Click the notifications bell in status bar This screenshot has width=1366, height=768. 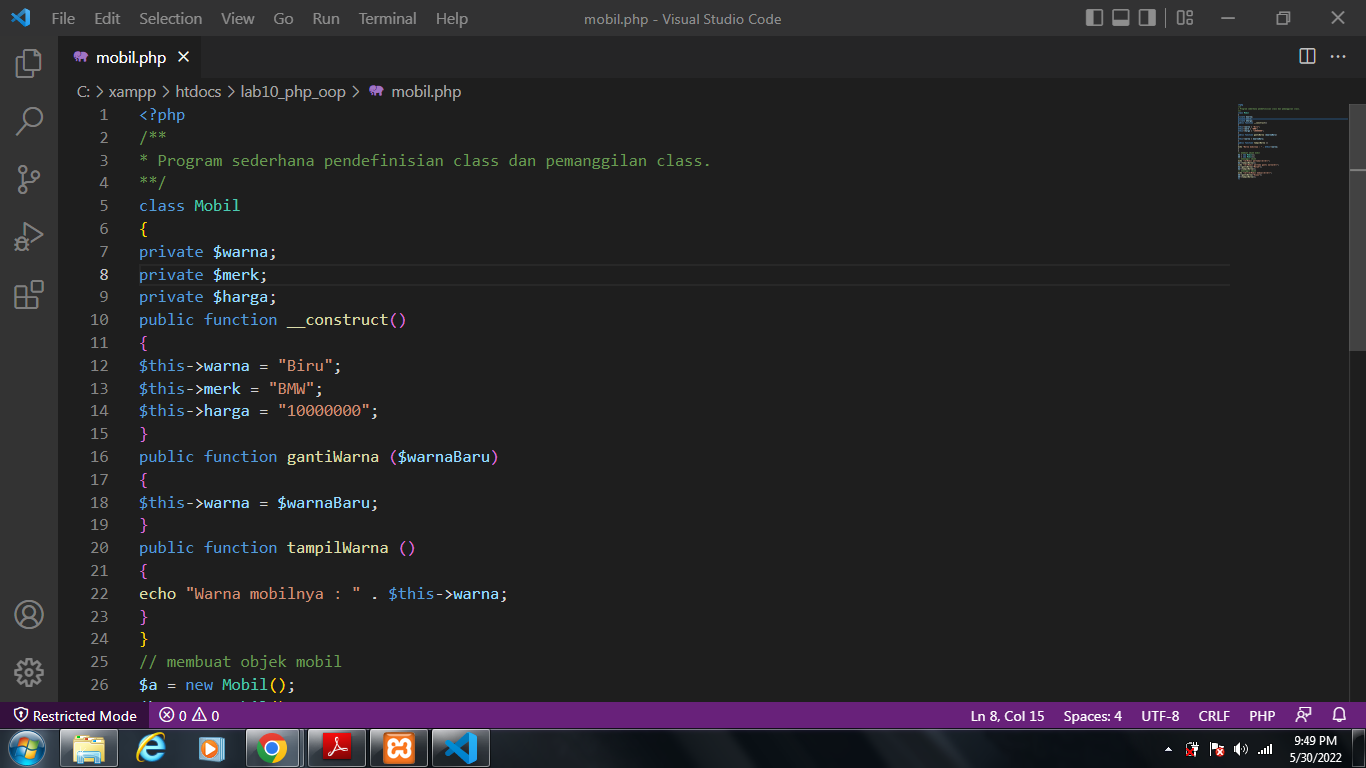click(1340, 715)
